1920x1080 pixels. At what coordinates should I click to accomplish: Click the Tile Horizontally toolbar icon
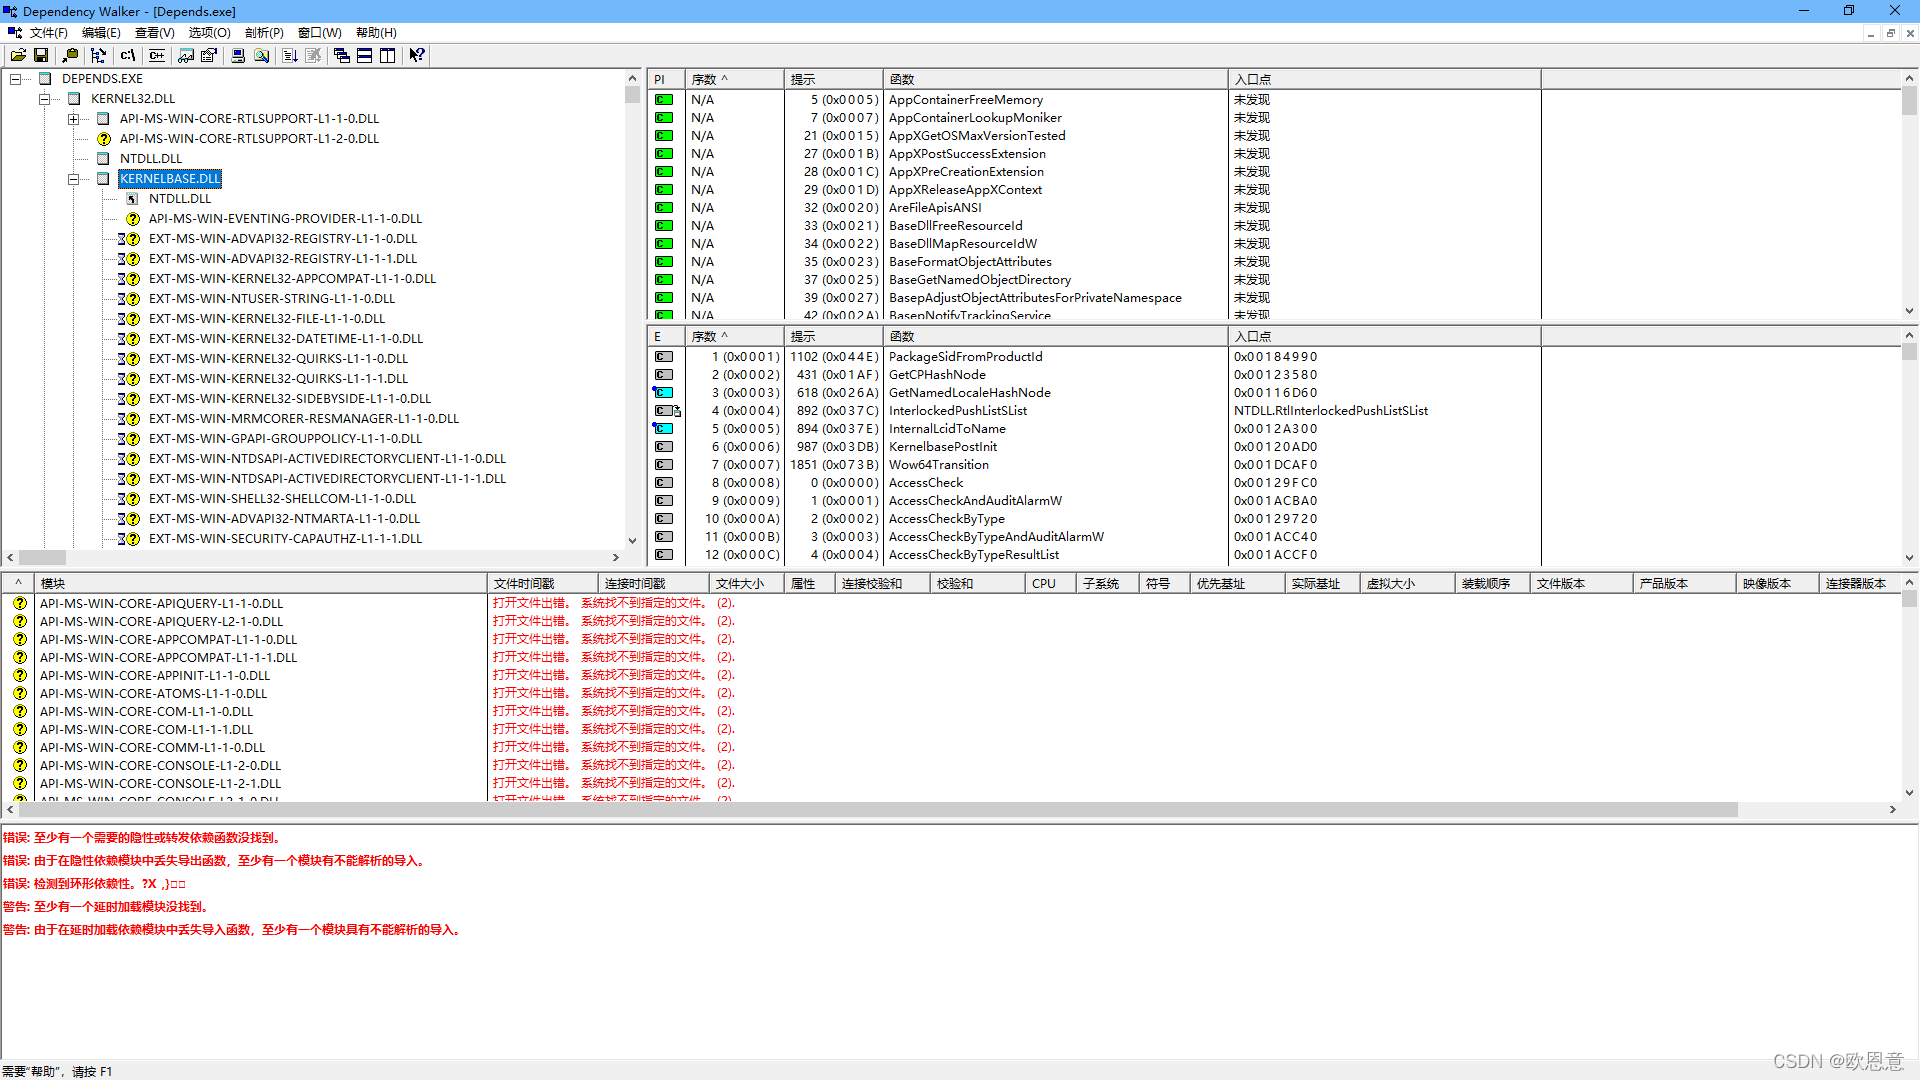click(x=365, y=56)
